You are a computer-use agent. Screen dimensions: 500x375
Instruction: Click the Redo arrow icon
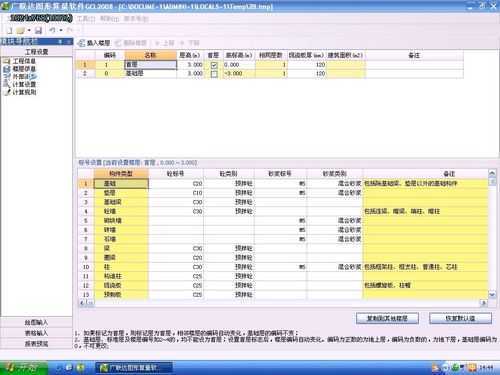(70, 30)
